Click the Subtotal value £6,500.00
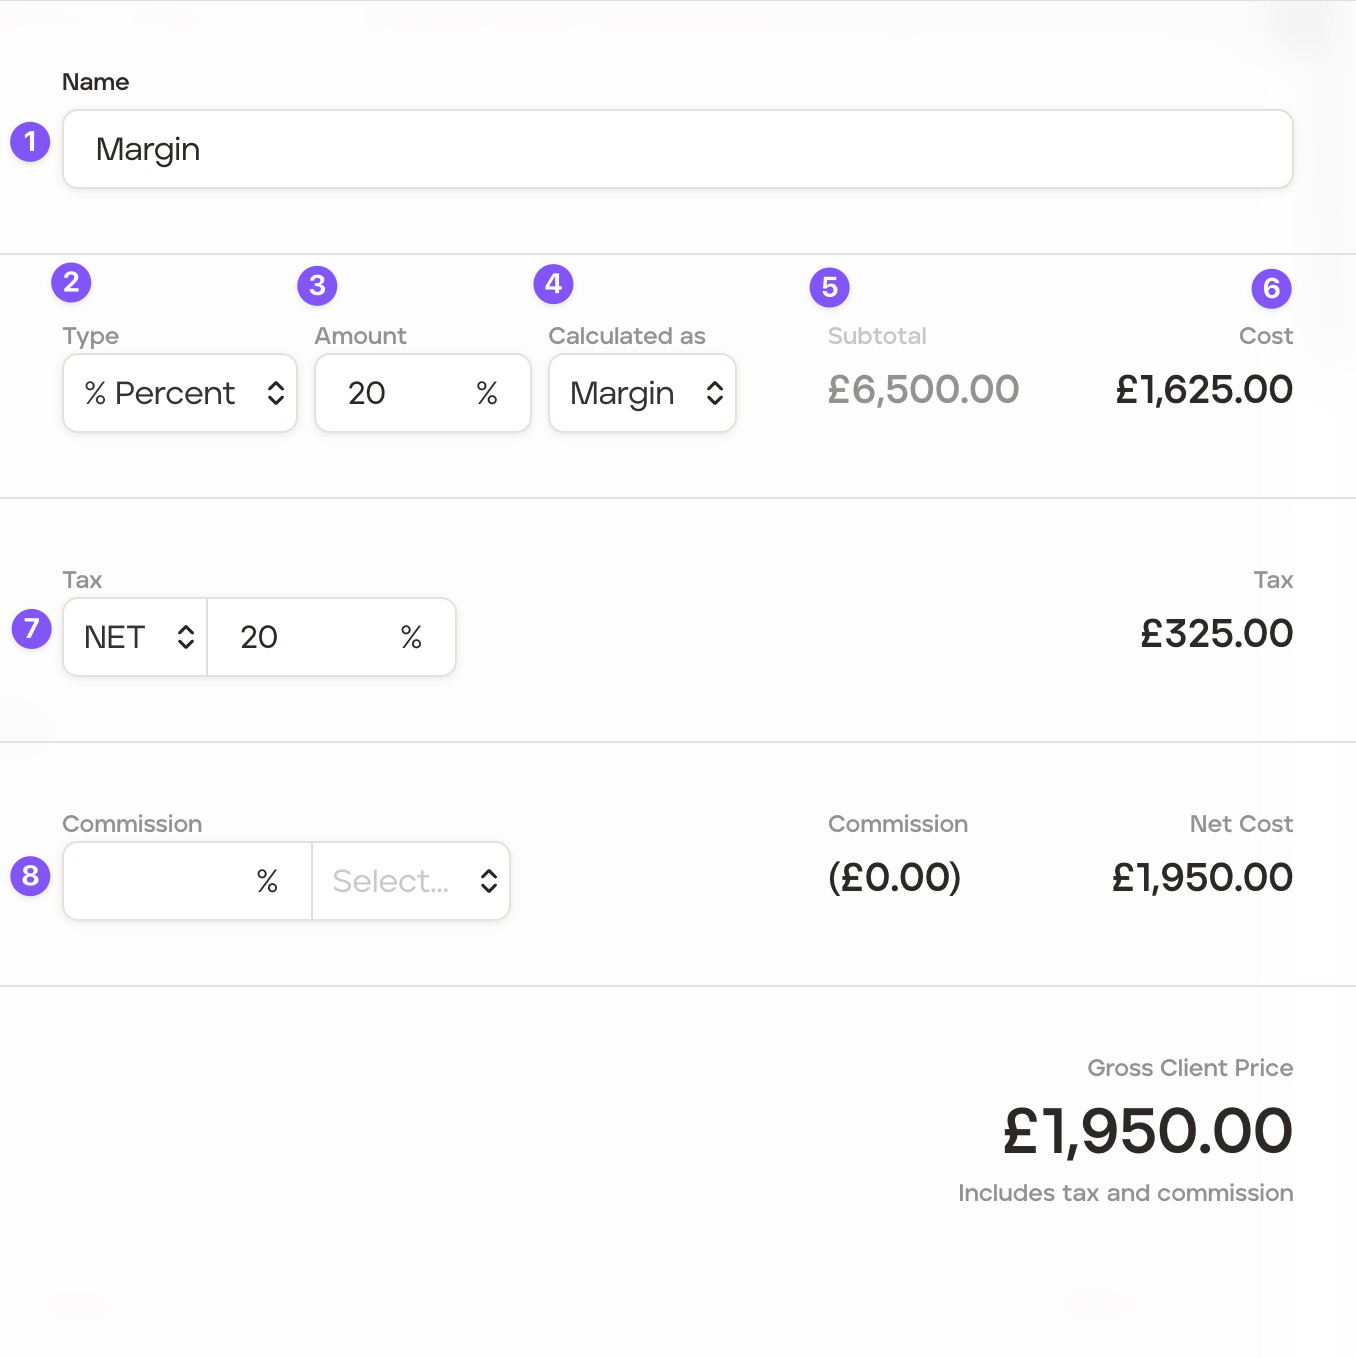 tap(923, 390)
